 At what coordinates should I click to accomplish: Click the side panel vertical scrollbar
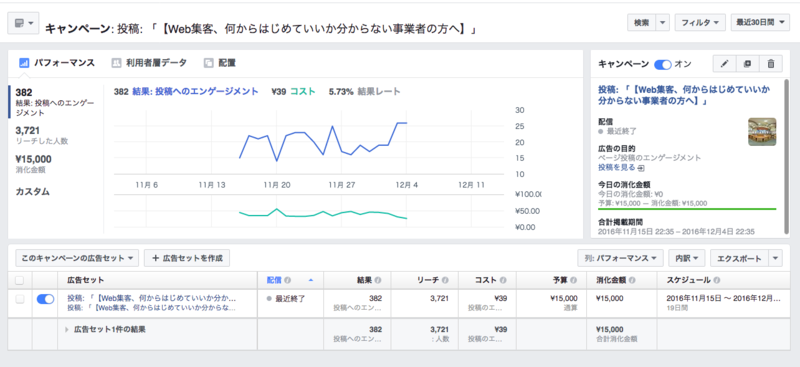tap(788, 156)
